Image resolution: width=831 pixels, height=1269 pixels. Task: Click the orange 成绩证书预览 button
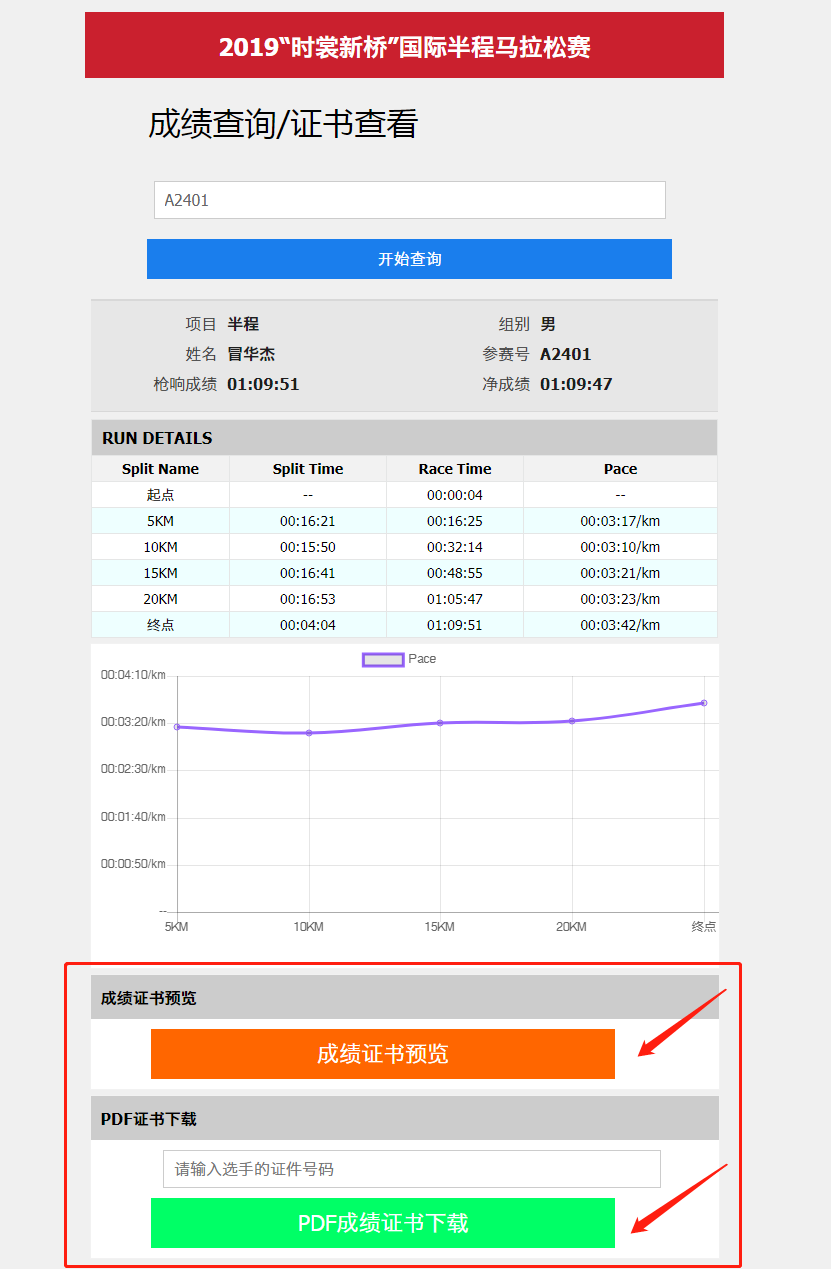383,1054
